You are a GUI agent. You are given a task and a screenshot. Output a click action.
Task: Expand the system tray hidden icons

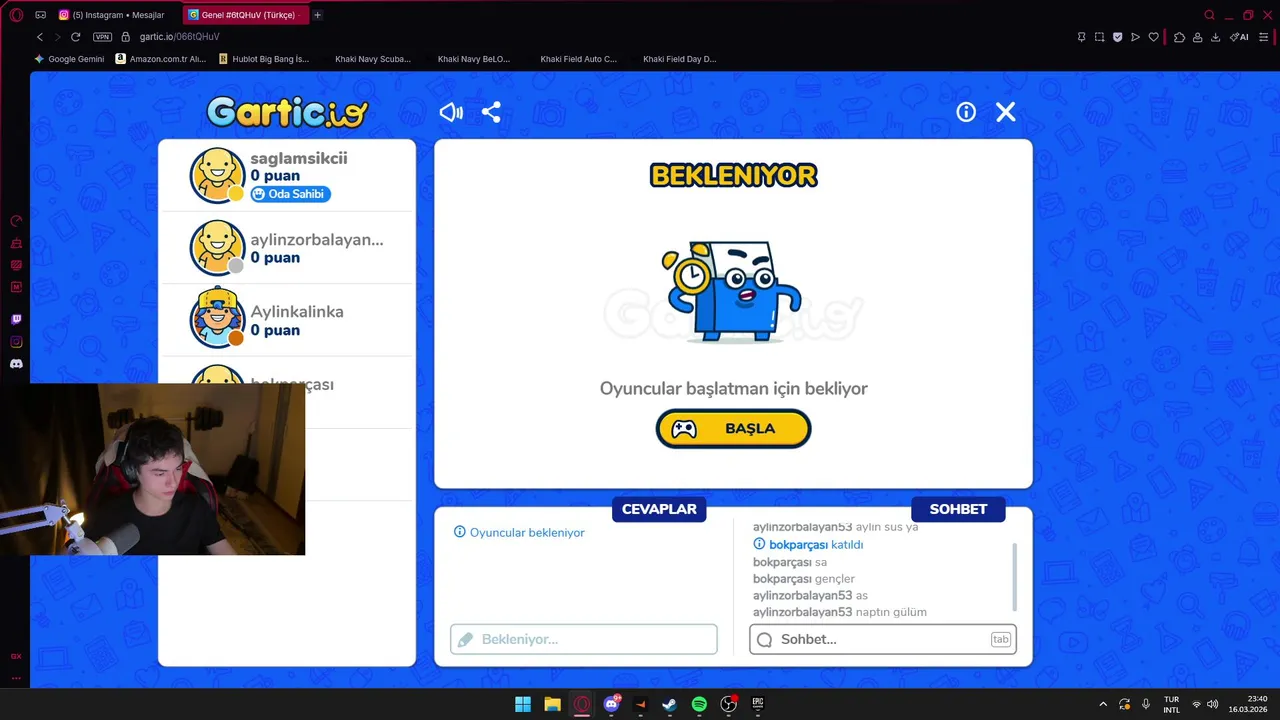click(1103, 704)
